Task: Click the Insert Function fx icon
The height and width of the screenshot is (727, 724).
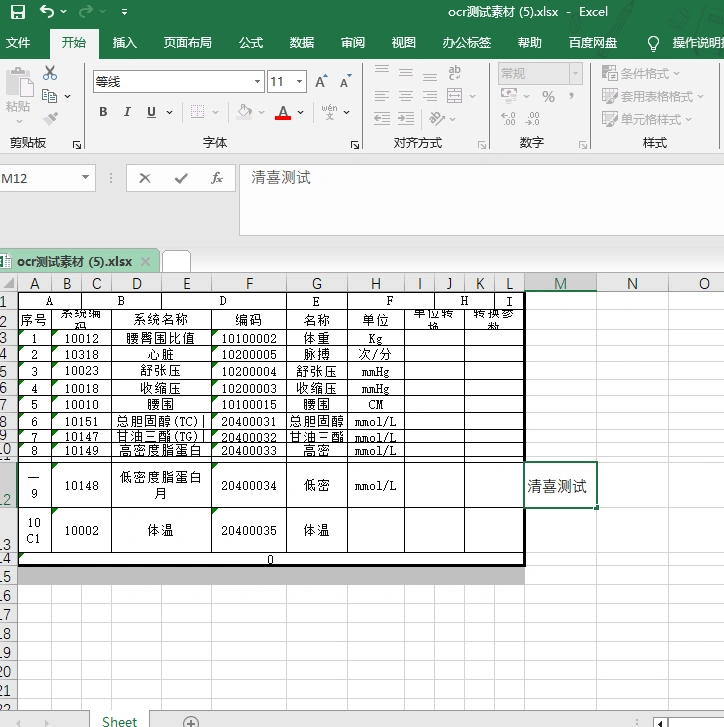Action: 217,178
